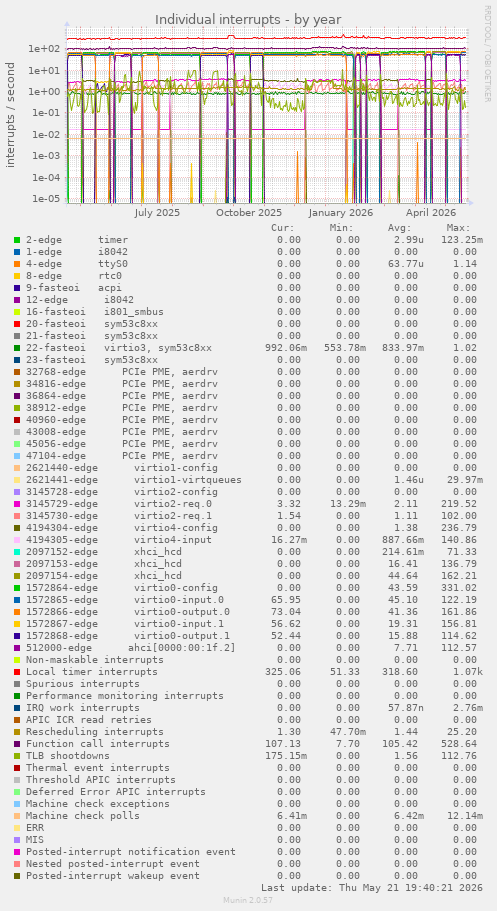This screenshot has width=497, height=911.
Task: Click the Individual interrupts graph title
Action: (x=248, y=20)
